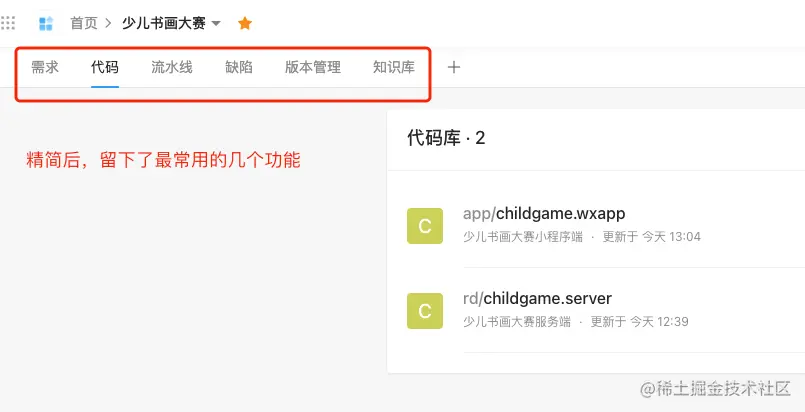Click the timestamp 更新于 今天 13:04
The height and width of the screenshot is (412, 805).
click(651, 237)
